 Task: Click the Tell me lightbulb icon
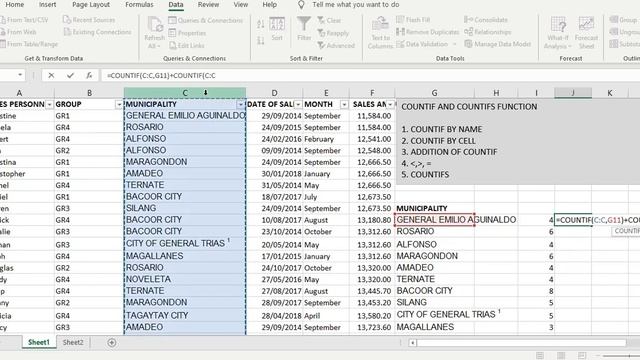(301, 5)
